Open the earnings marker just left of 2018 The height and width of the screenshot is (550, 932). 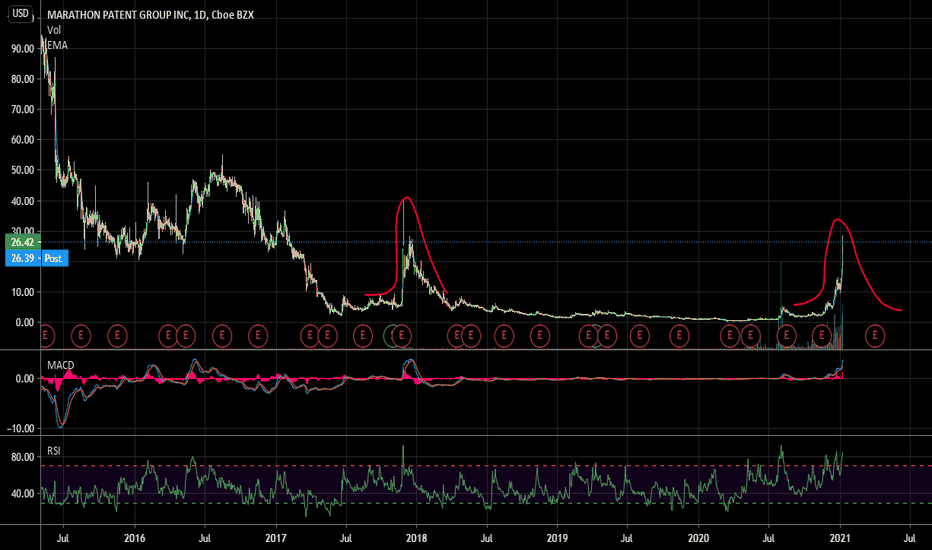(x=402, y=336)
